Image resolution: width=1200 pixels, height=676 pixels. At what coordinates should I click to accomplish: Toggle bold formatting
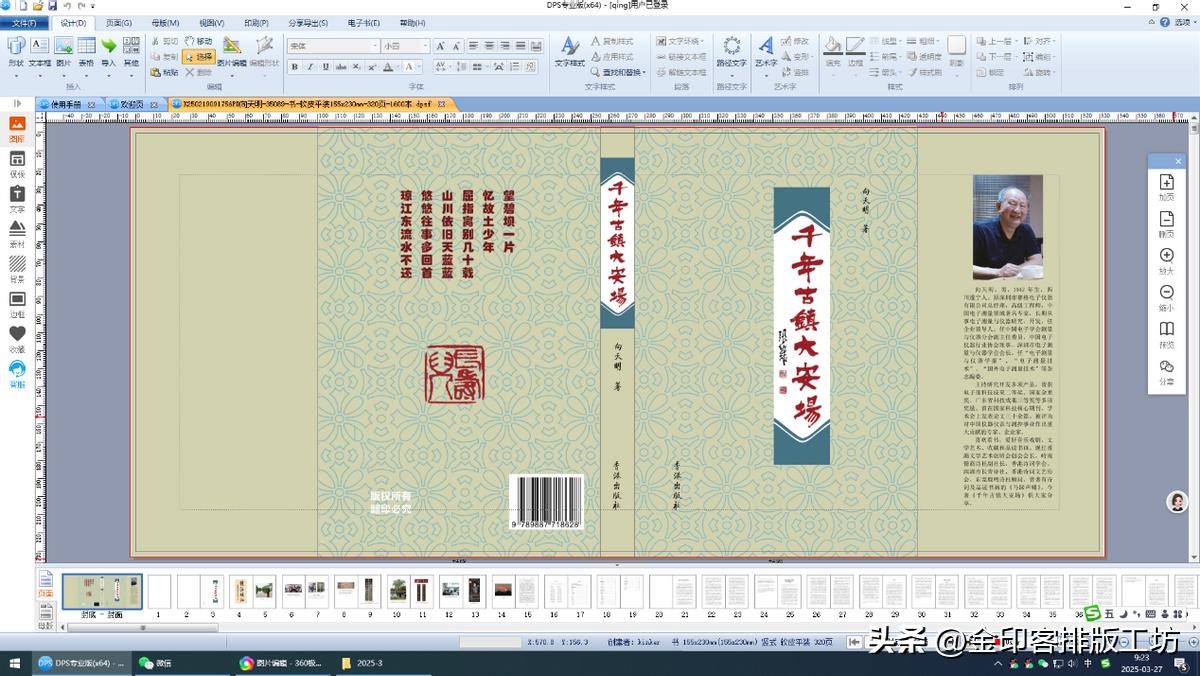click(294, 66)
